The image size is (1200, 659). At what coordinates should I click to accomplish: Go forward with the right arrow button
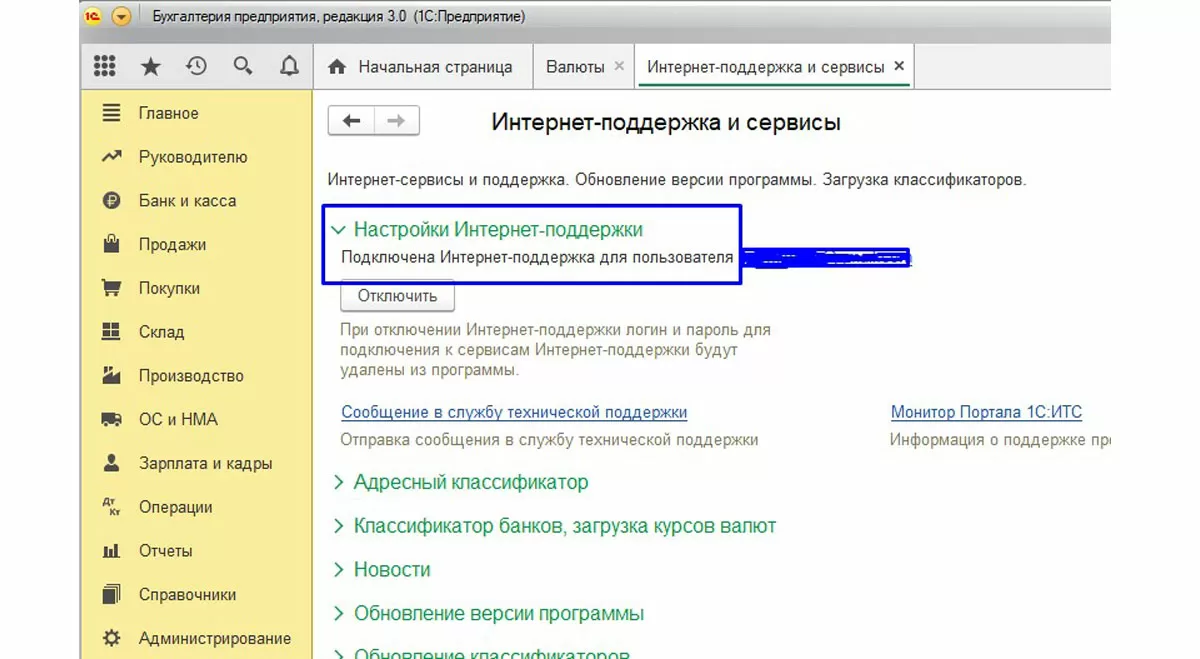pyautogui.click(x=397, y=121)
